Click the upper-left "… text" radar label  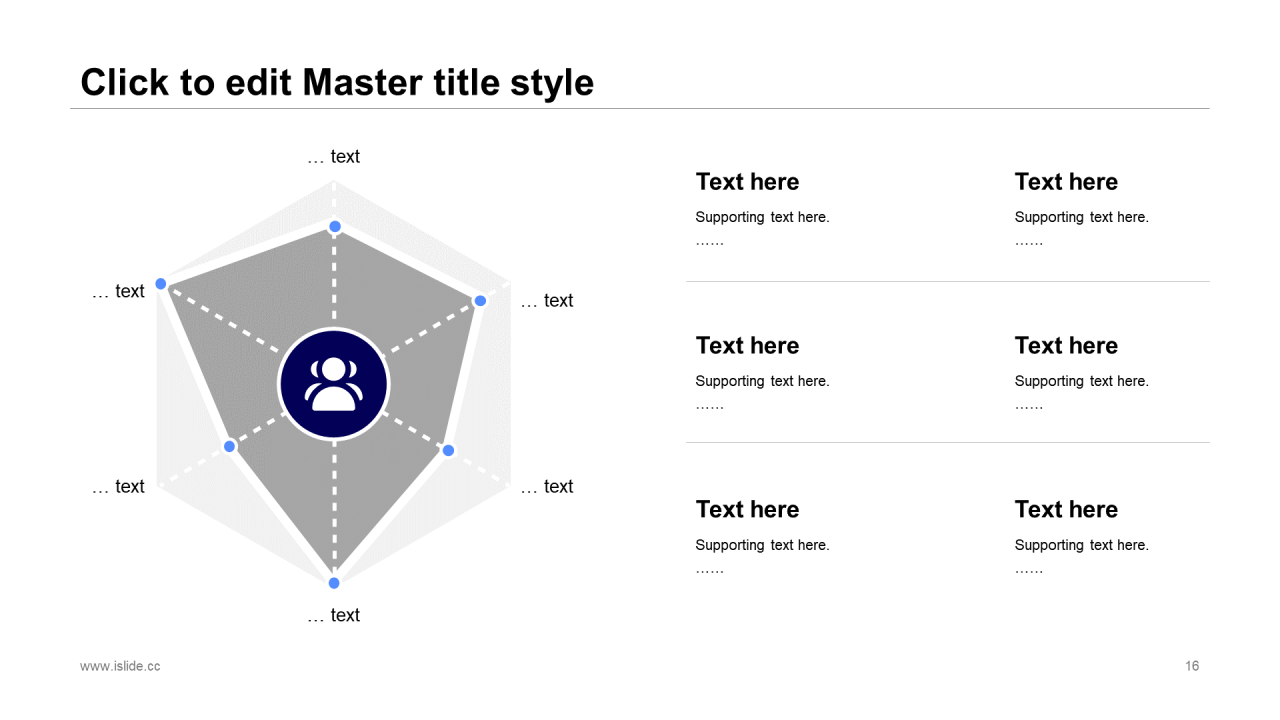[x=118, y=291]
